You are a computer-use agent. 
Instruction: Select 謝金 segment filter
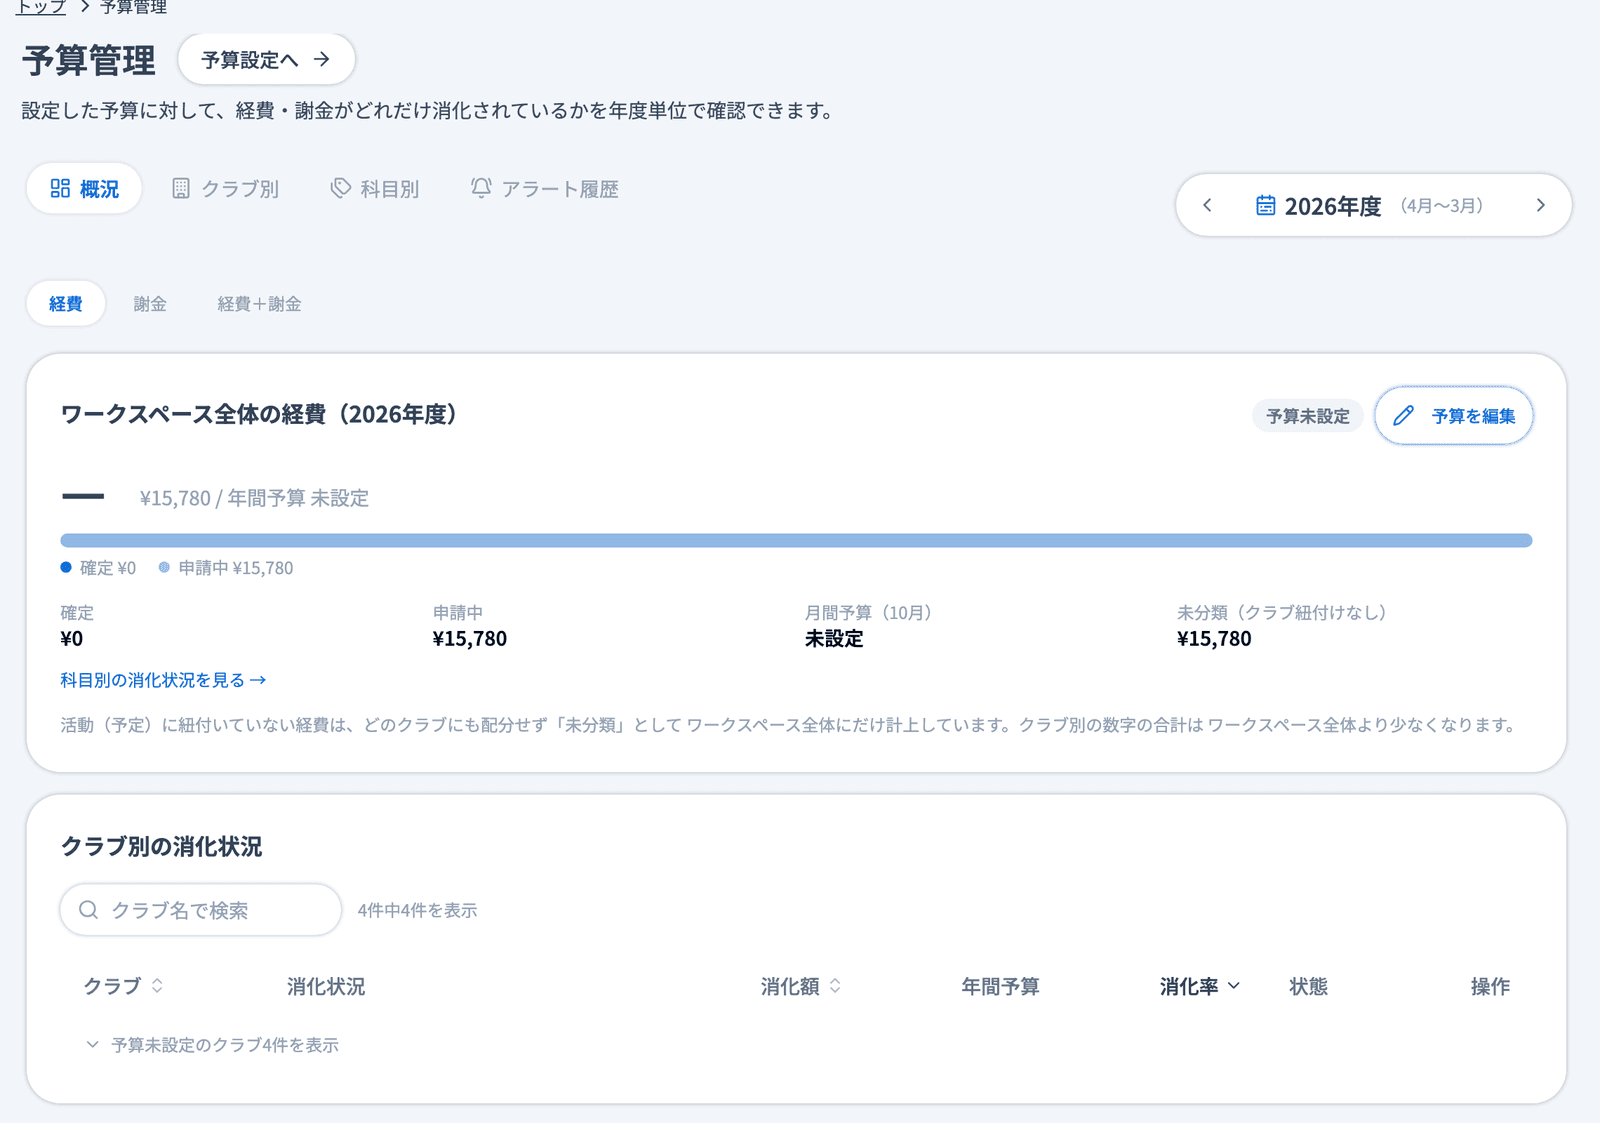click(150, 303)
